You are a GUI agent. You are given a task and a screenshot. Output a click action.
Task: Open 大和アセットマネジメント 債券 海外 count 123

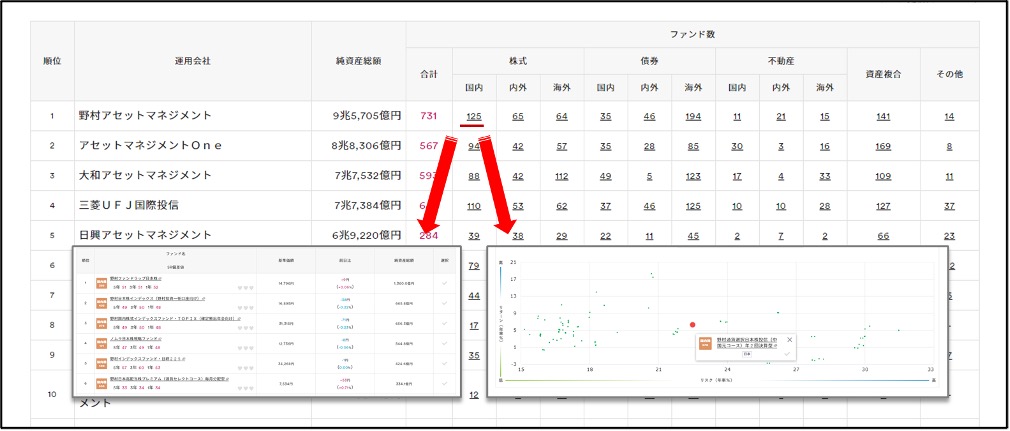coord(693,176)
